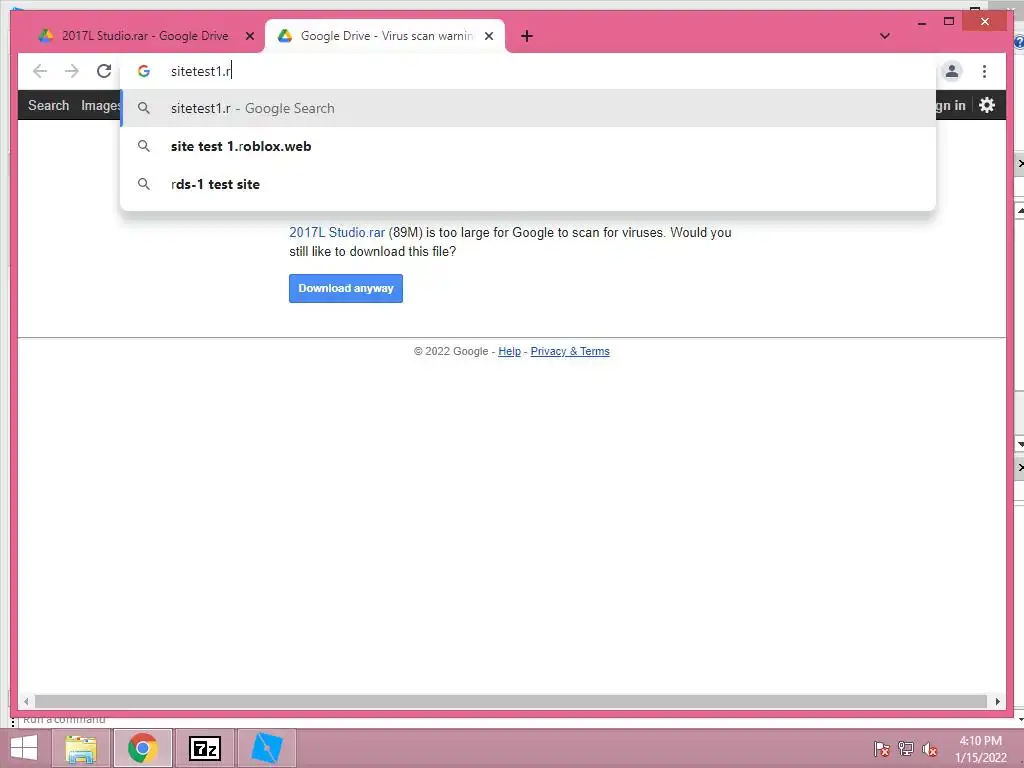Maximize the Chrome window

[949, 22]
